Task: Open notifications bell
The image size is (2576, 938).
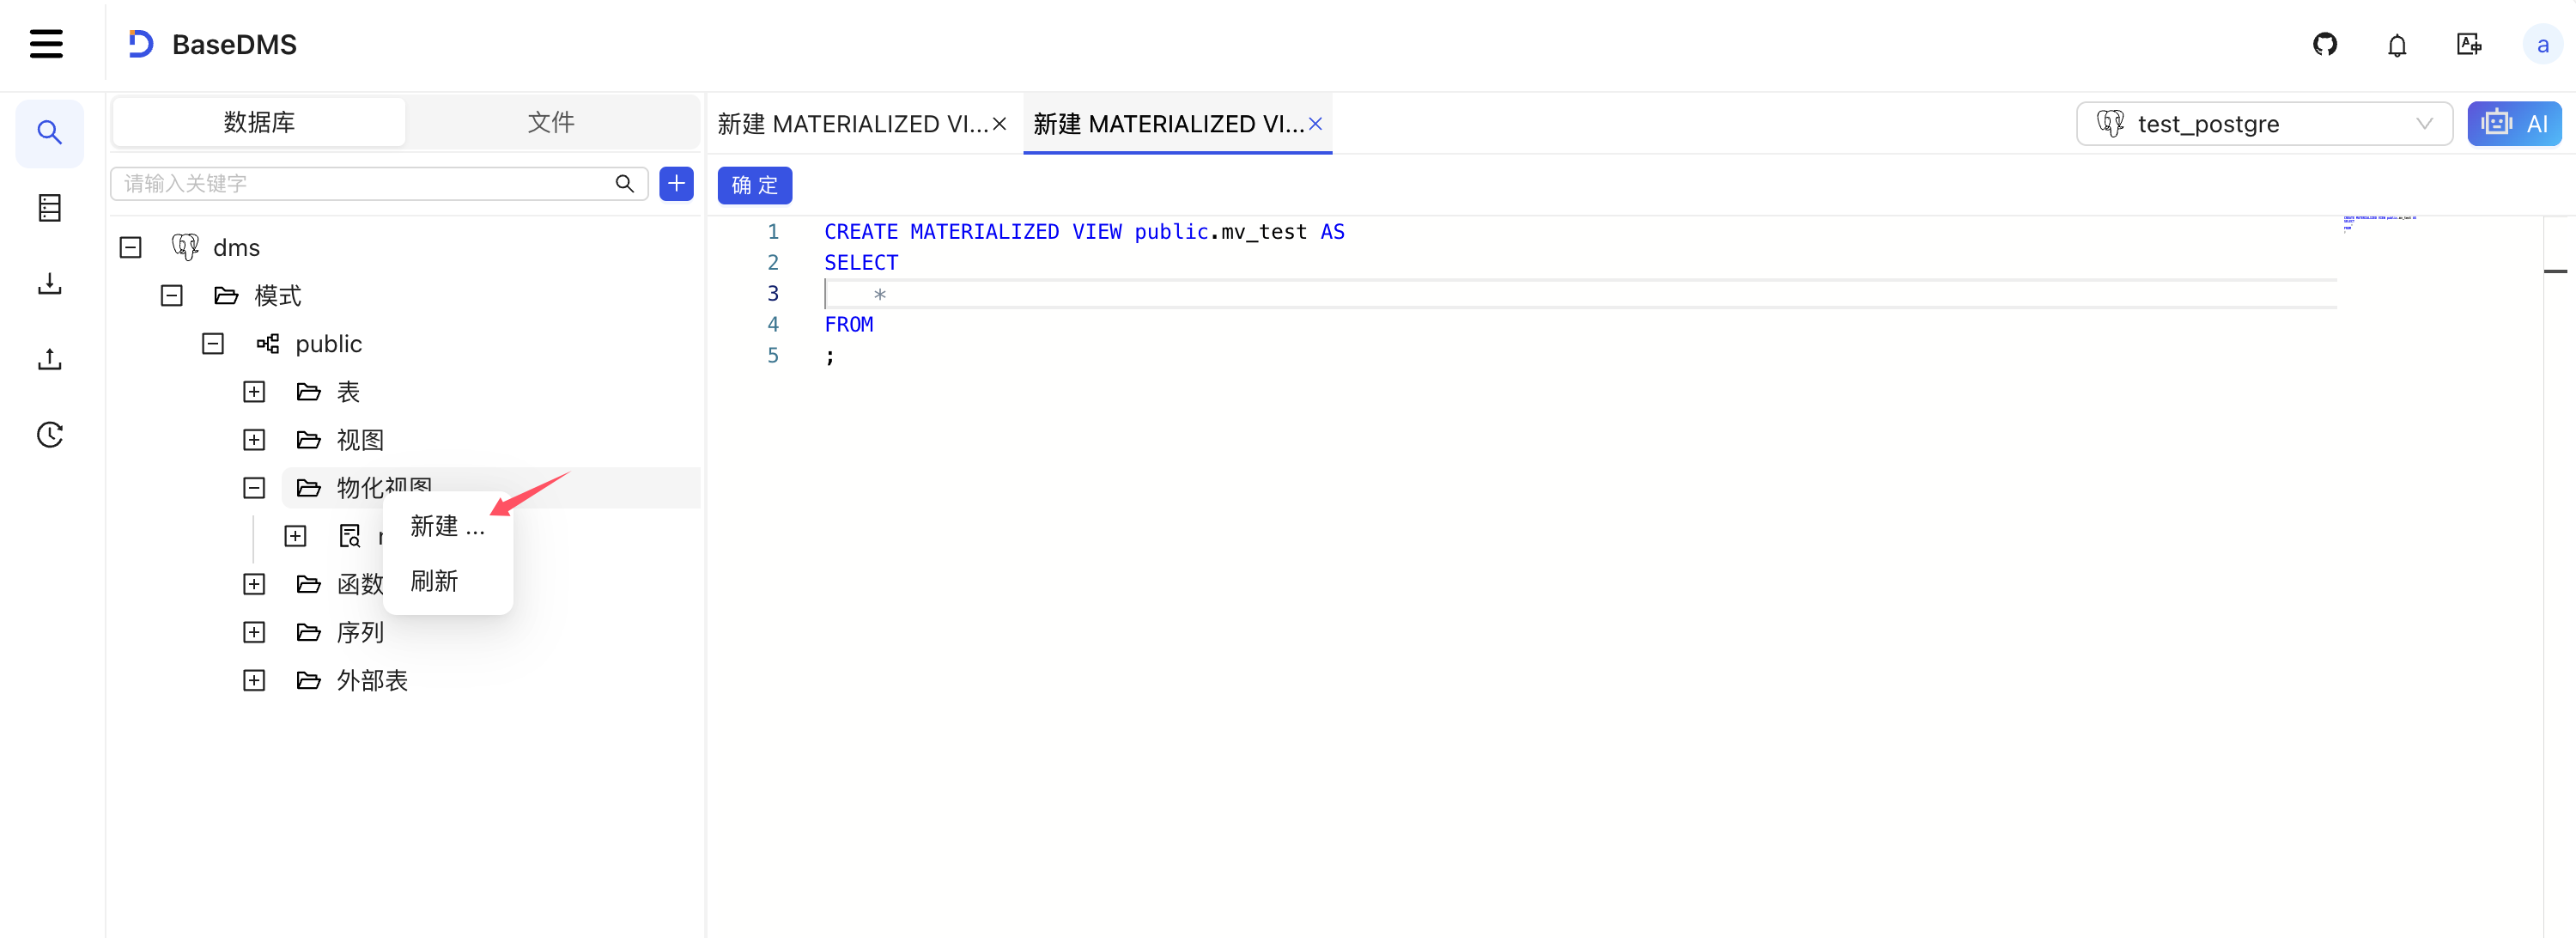Action: pos(2397,45)
